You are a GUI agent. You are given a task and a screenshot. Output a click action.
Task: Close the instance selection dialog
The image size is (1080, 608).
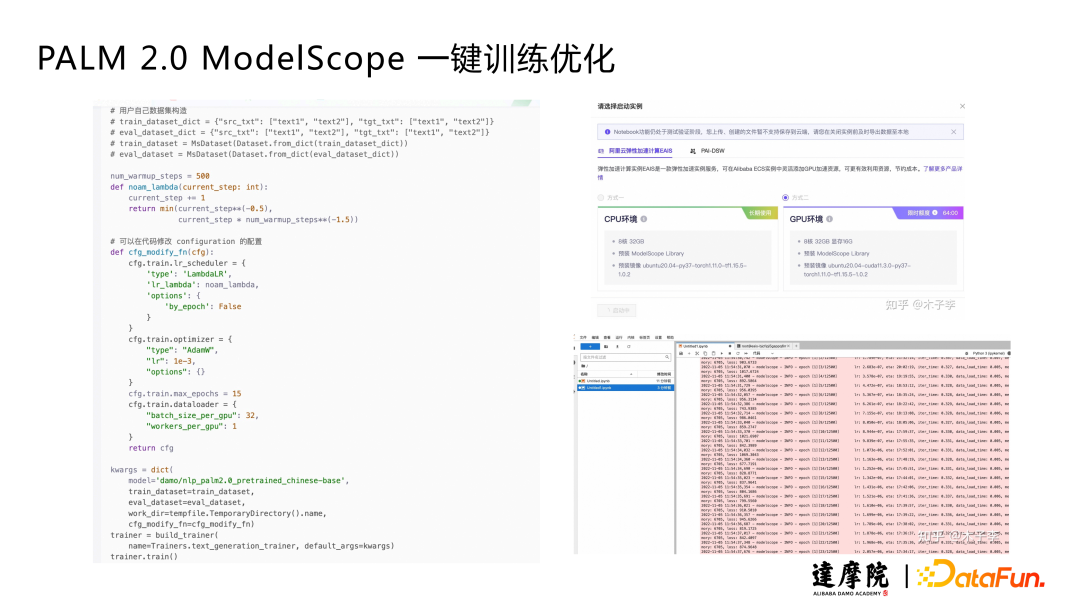coord(962,106)
